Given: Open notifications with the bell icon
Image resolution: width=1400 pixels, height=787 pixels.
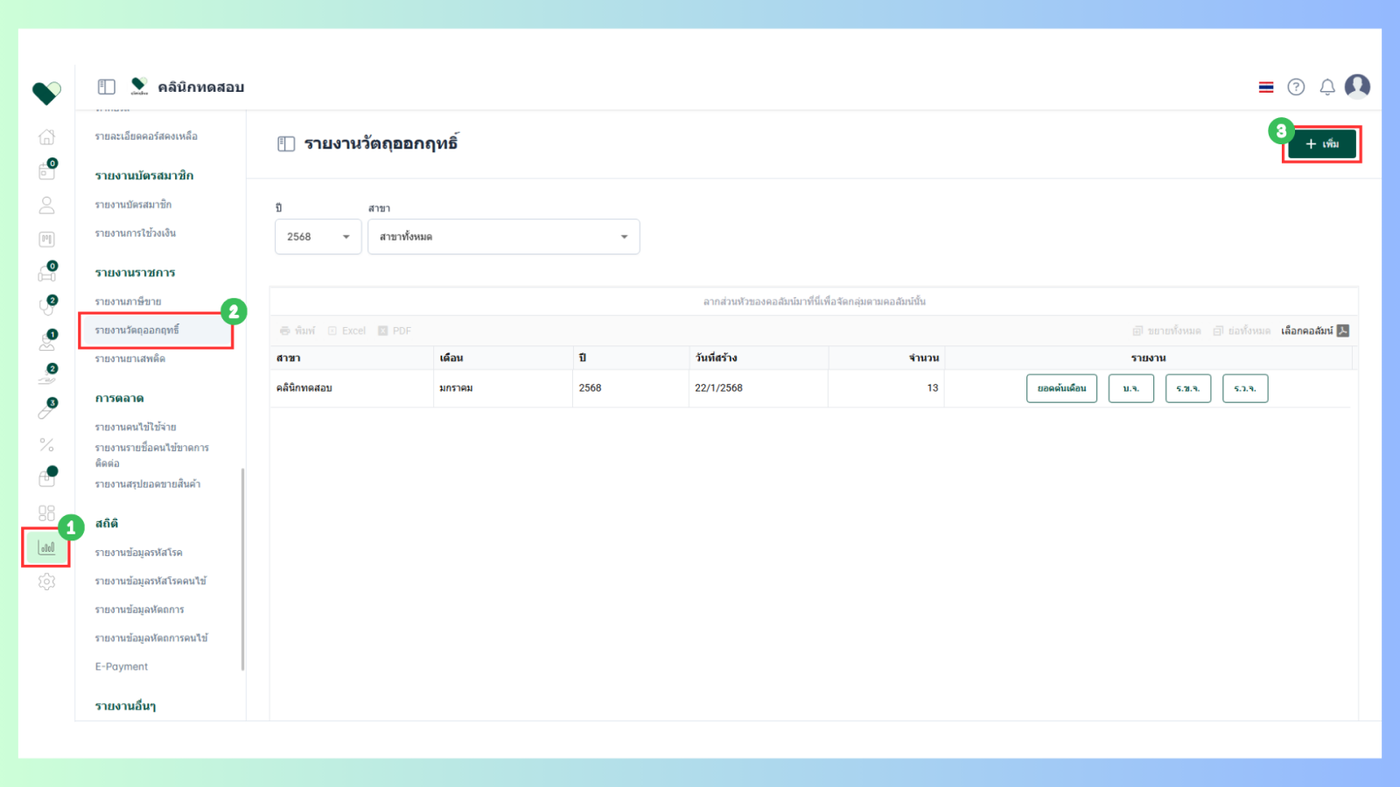Looking at the screenshot, I should point(1327,87).
